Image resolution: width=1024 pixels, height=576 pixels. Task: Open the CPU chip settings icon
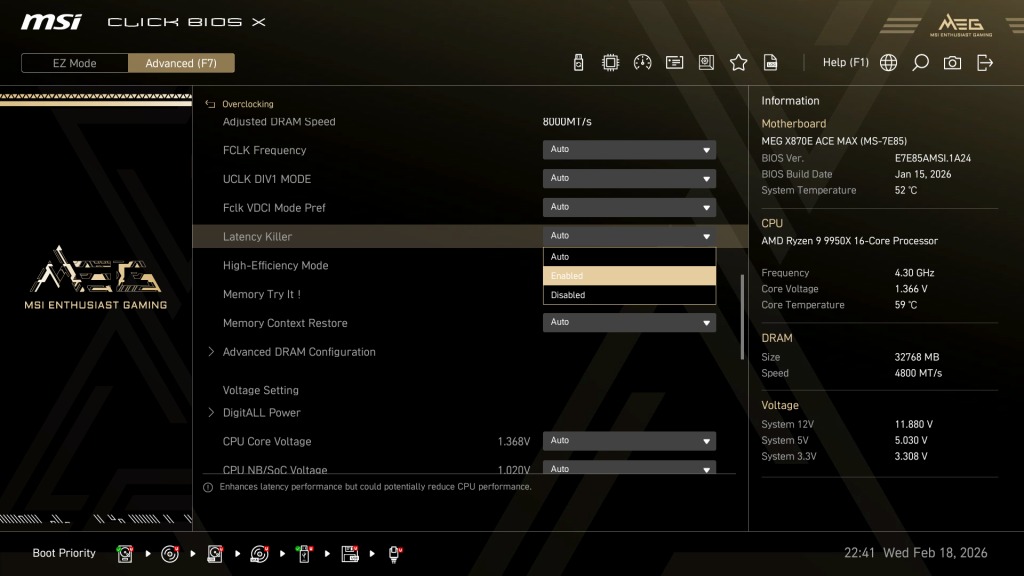[610, 63]
